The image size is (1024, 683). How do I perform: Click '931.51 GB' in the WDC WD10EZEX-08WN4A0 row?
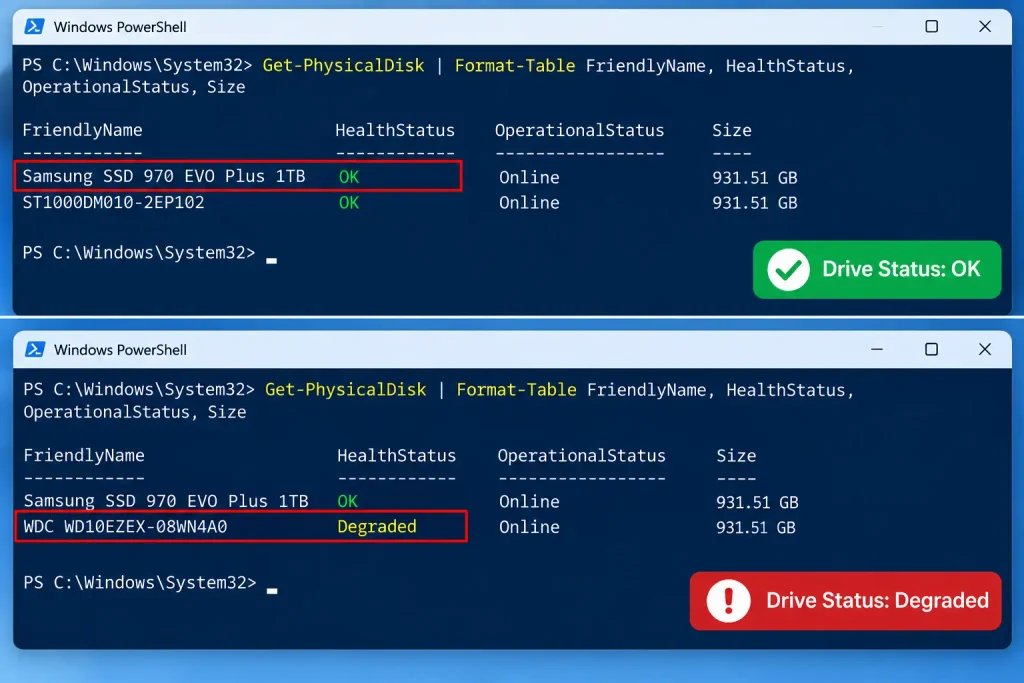[756, 528]
